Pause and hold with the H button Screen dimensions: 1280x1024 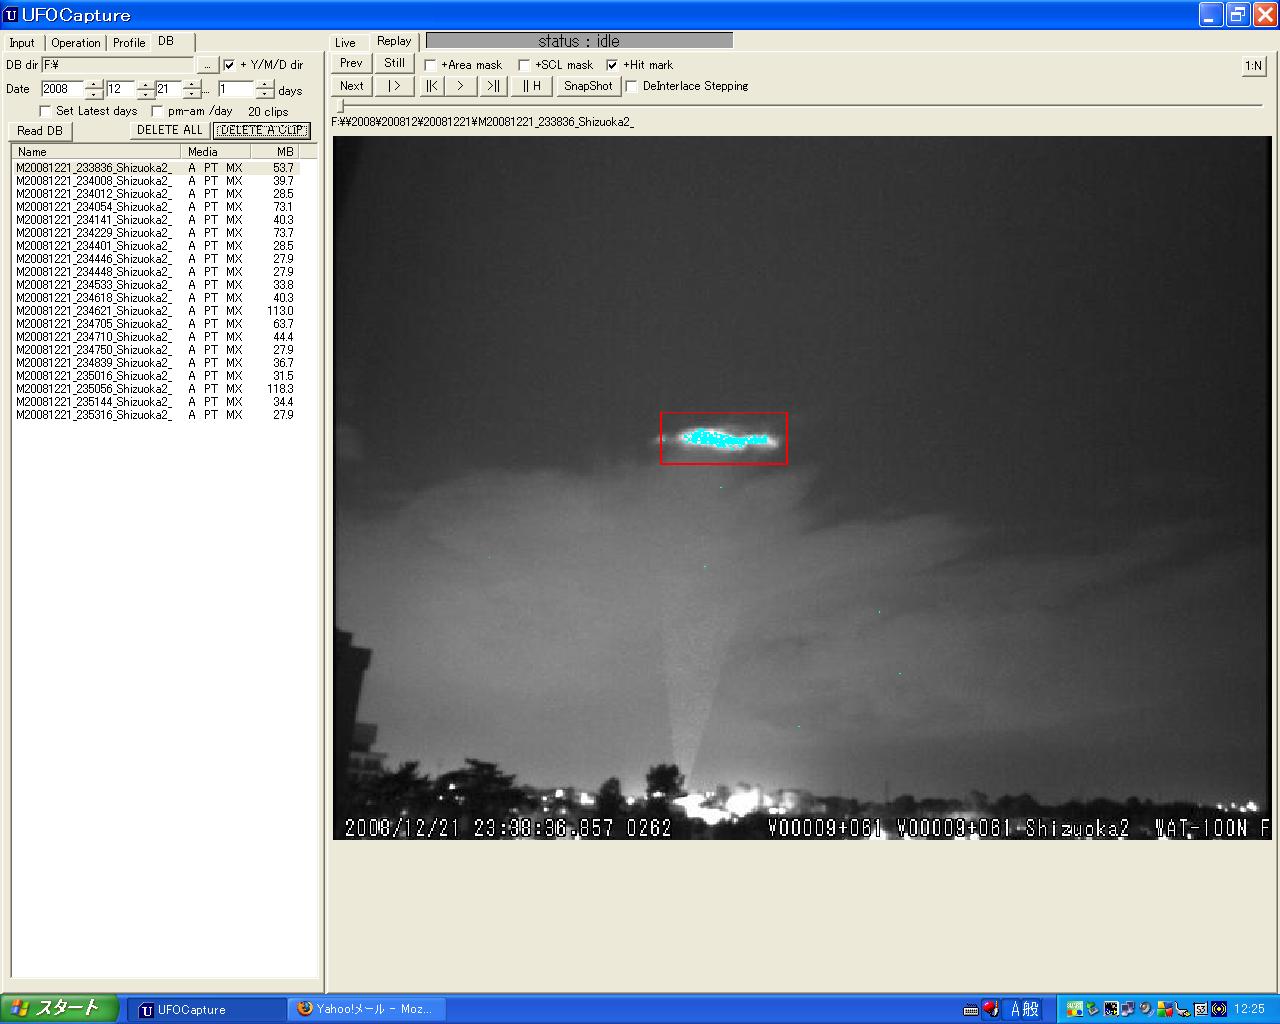(x=532, y=86)
